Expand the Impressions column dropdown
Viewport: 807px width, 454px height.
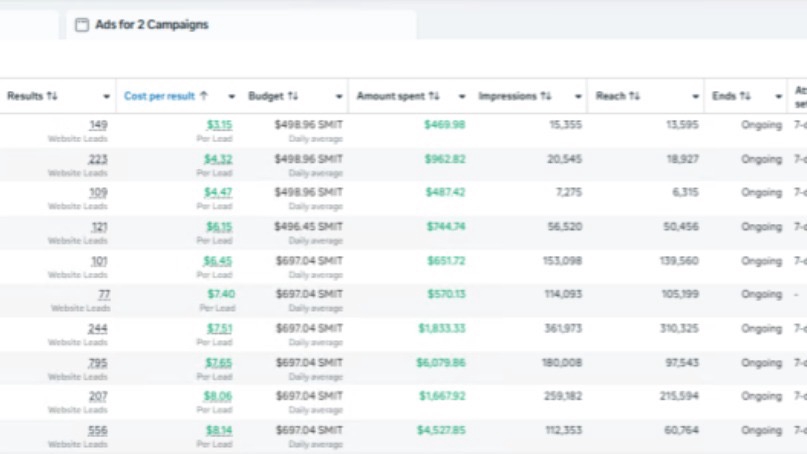pyautogui.click(x=579, y=97)
